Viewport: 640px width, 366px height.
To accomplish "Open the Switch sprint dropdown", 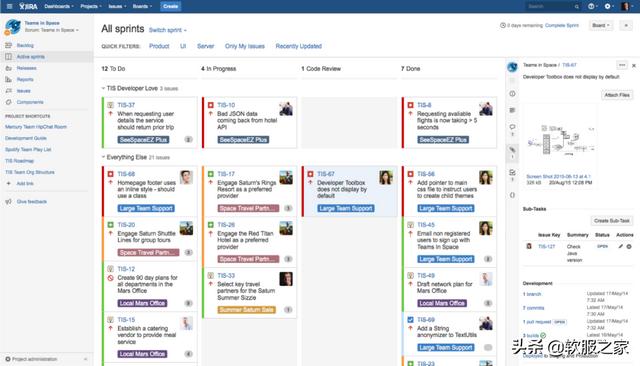I will coord(168,30).
